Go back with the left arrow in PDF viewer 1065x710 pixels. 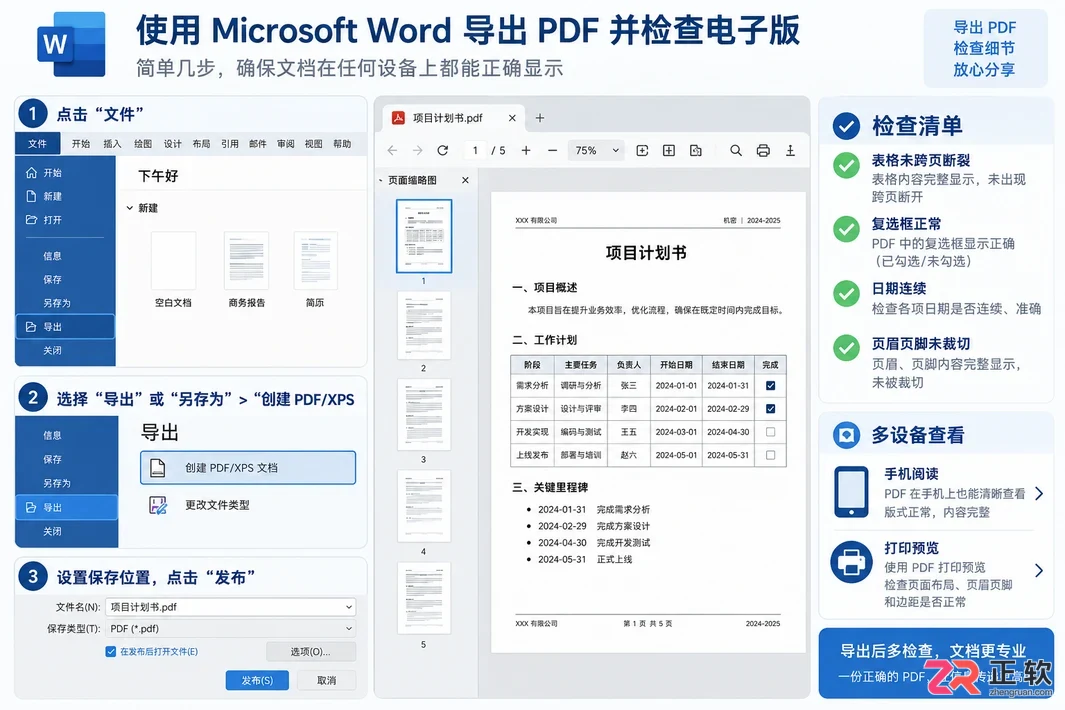(393, 150)
